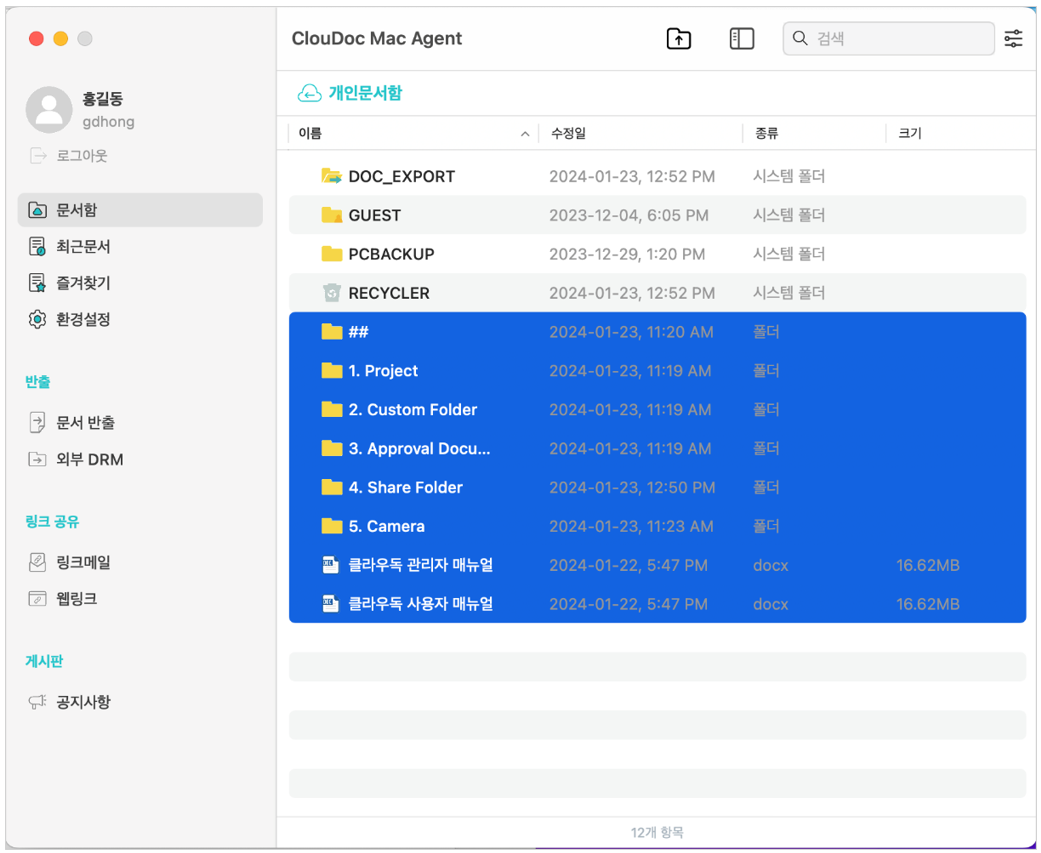Viewport: 1041px width, 853px height.
Task: Open 즐겨찾기 favorites section
Action: (83, 283)
